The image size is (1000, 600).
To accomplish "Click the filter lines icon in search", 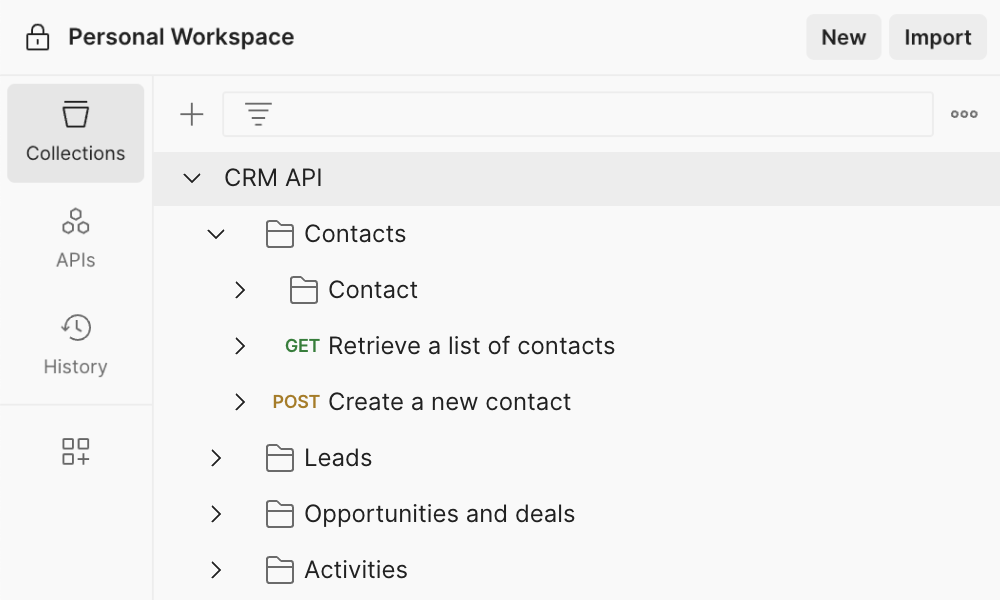I will click(x=258, y=114).
